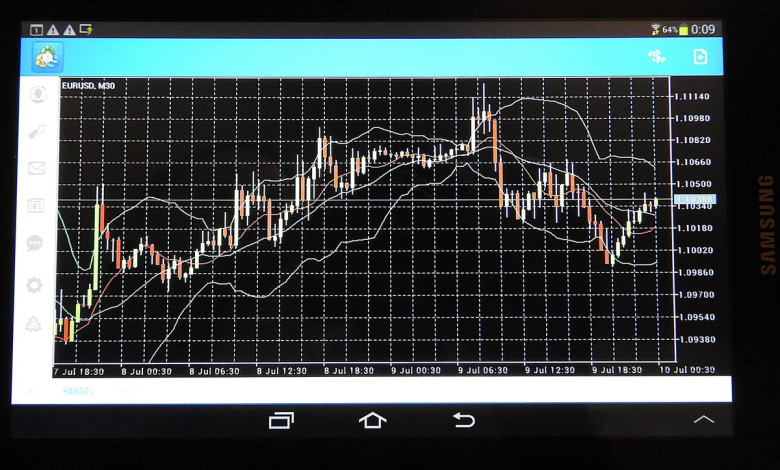The height and width of the screenshot is (470, 780).
Task: Open the news page icon in sidebar
Action: pyautogui.click(x=36, y=205)
